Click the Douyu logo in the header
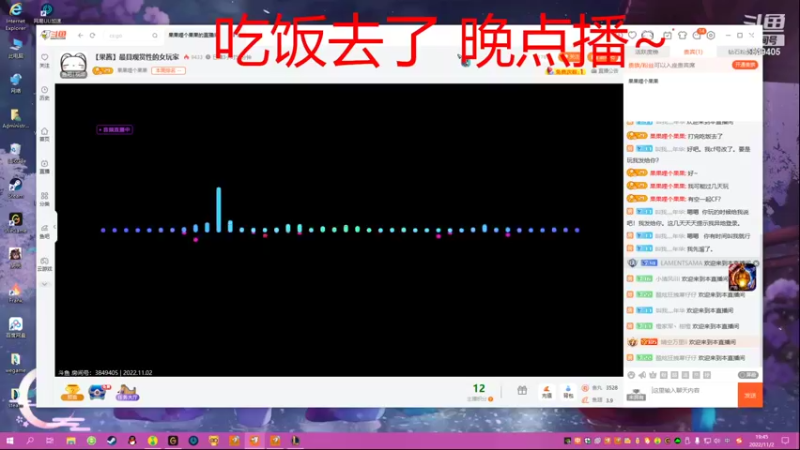 coord(54,35)
